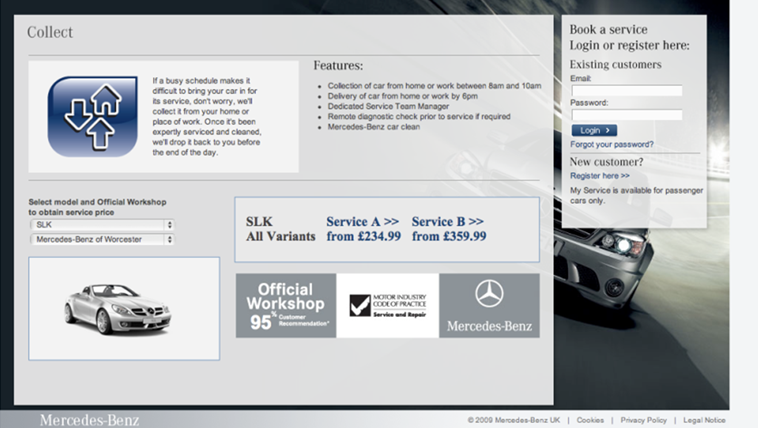
Task: Click the Motor Industry Code of Practice badge
Action: [x=387, y=305]
